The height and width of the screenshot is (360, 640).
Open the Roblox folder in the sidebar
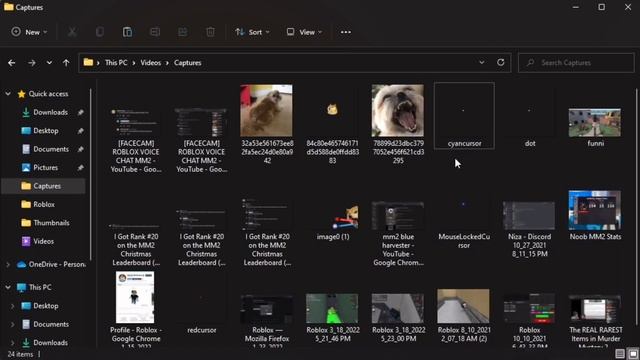[x=44, y=204]
